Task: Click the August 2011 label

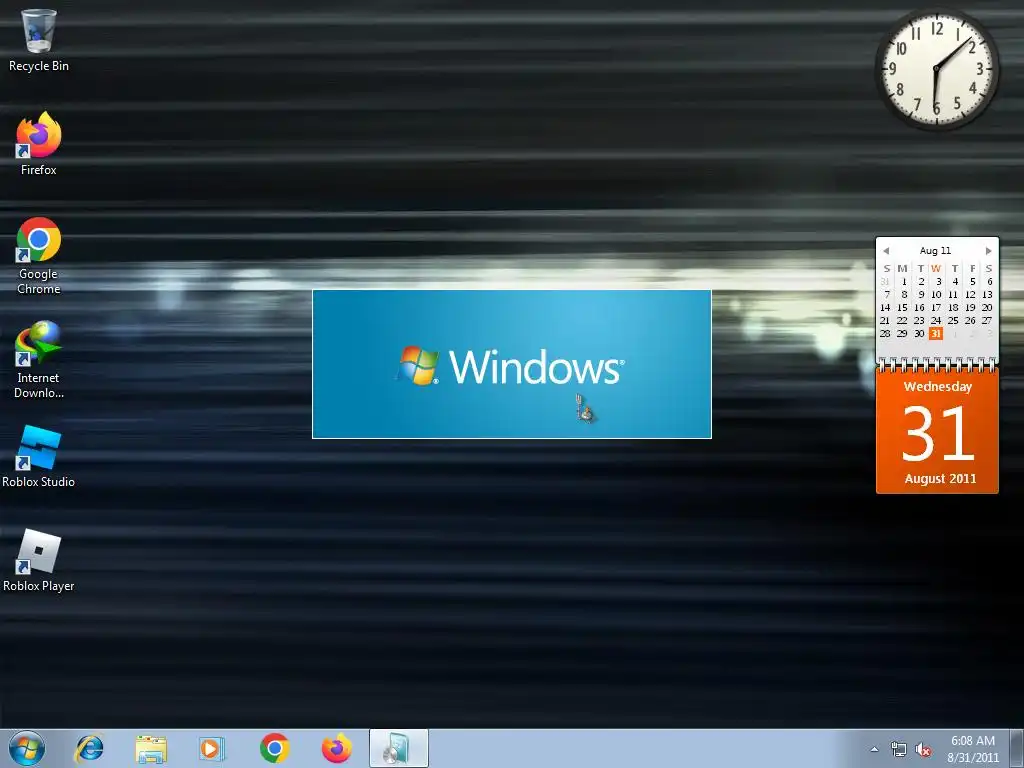Action: pos(940,479)
